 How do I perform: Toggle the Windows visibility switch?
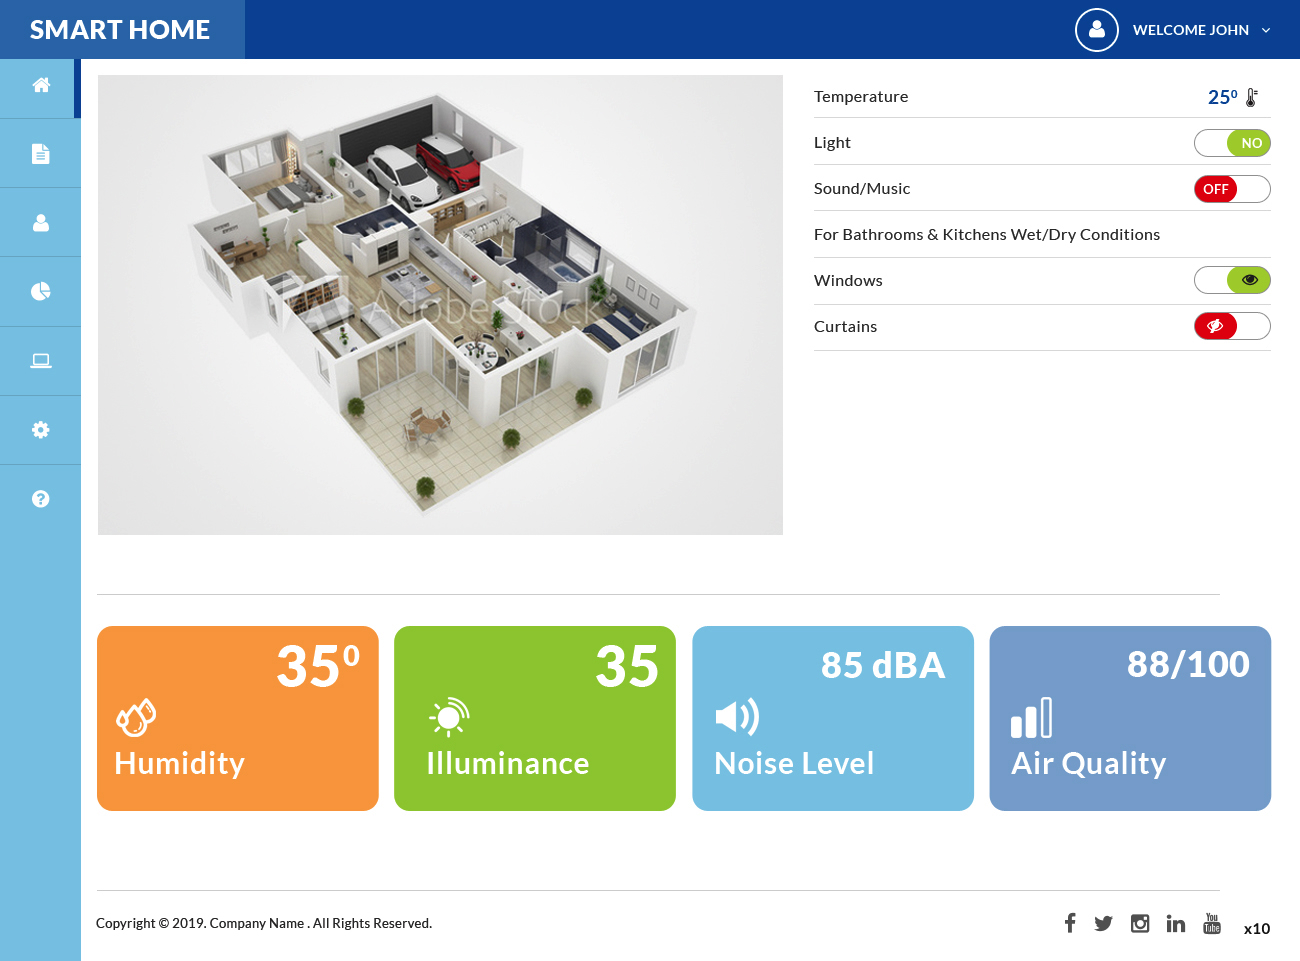[1232, 280]
